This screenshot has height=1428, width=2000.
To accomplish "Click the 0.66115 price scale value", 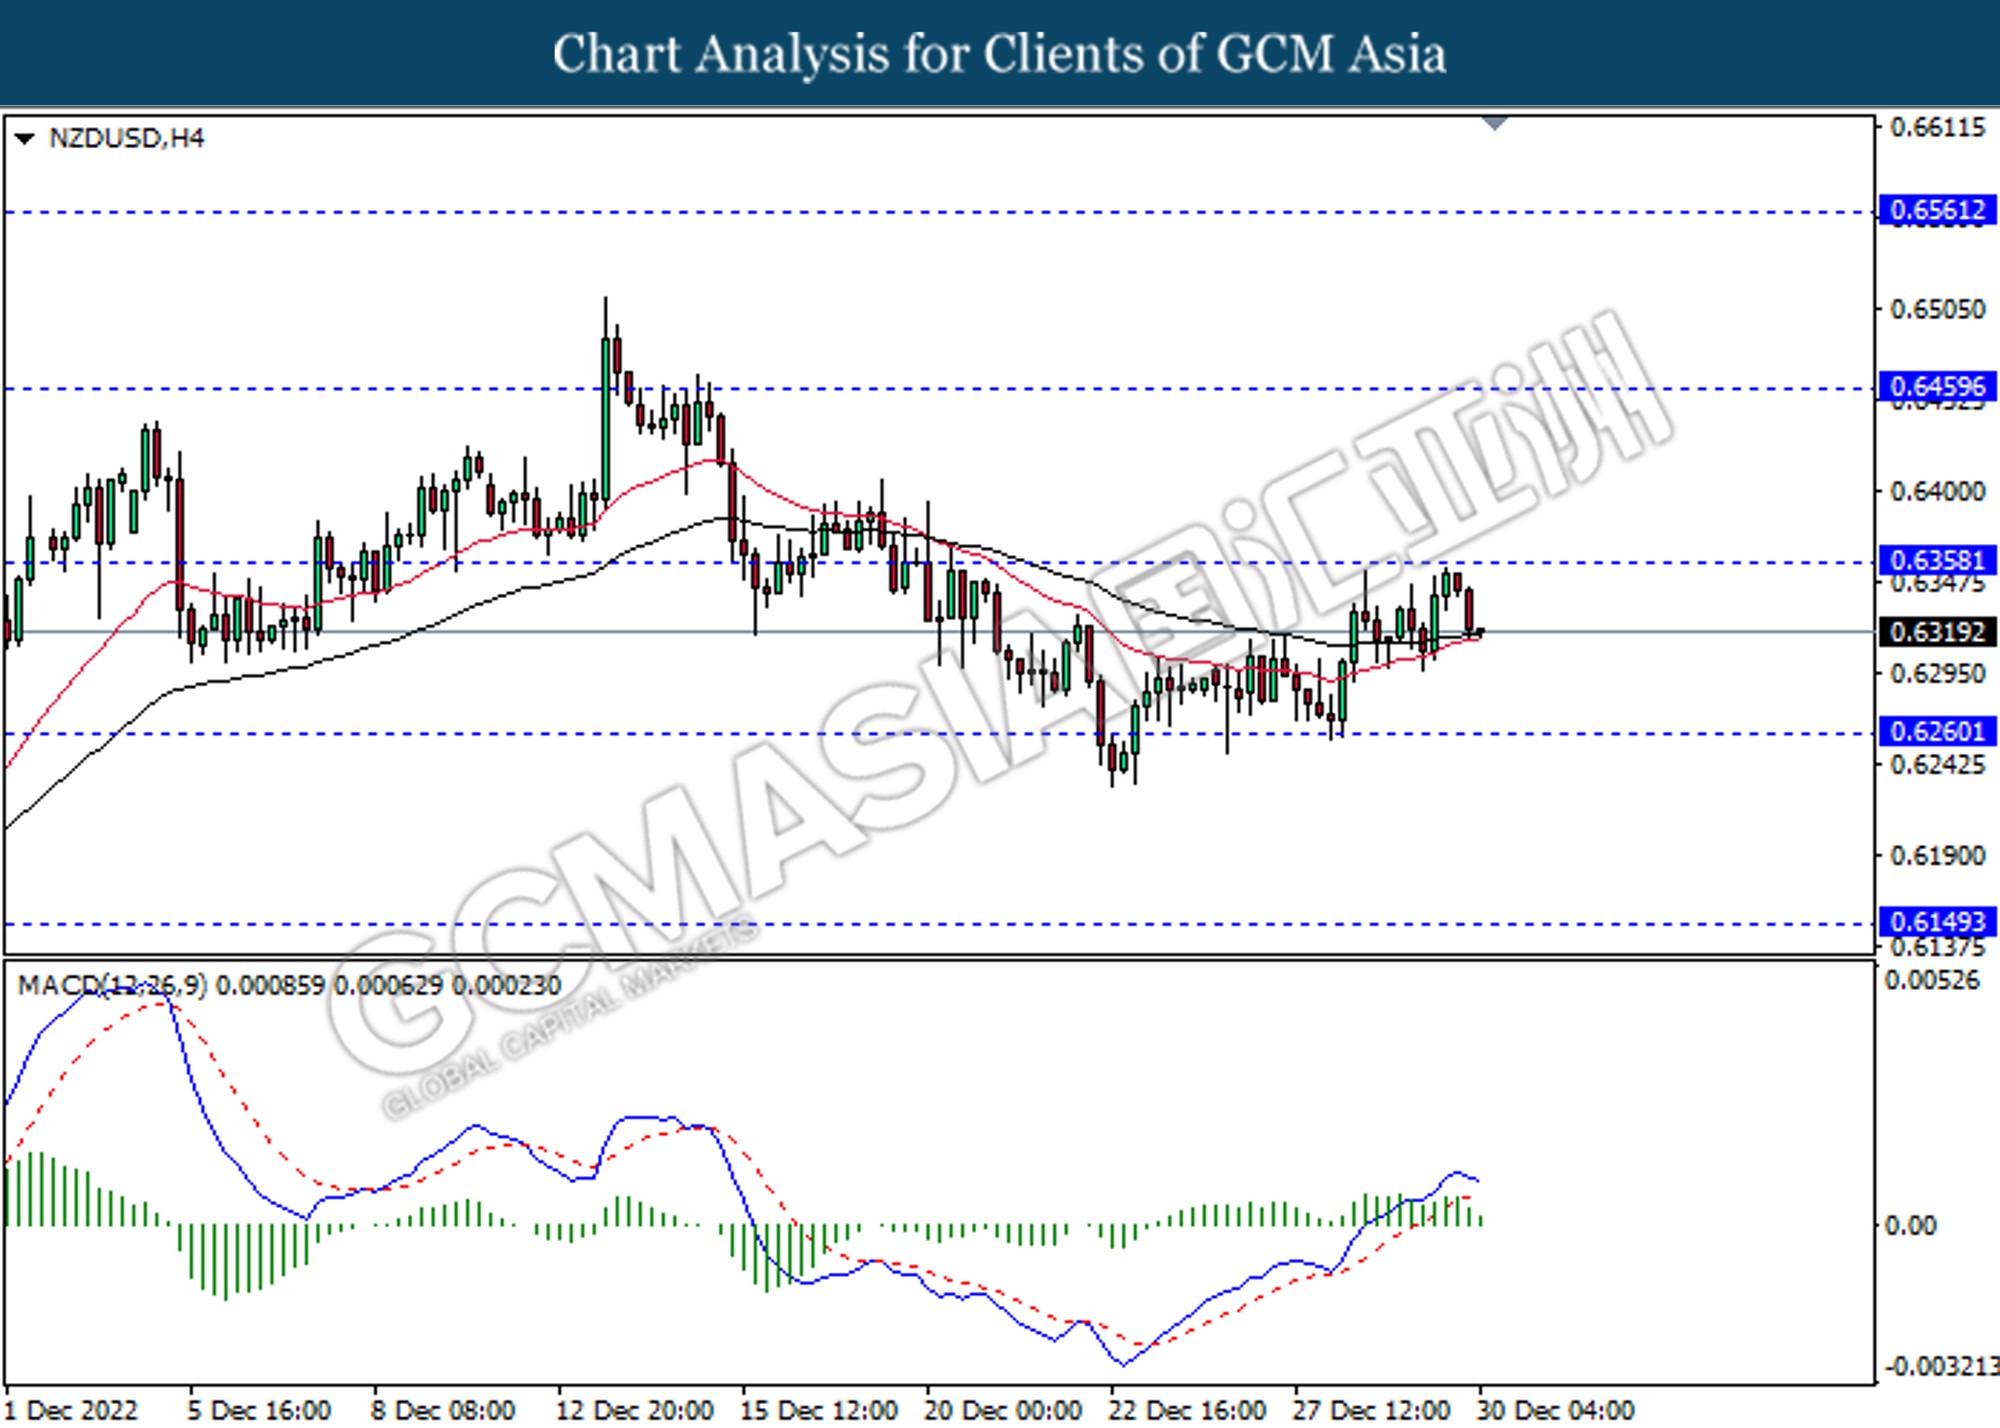I will 1937,128.
